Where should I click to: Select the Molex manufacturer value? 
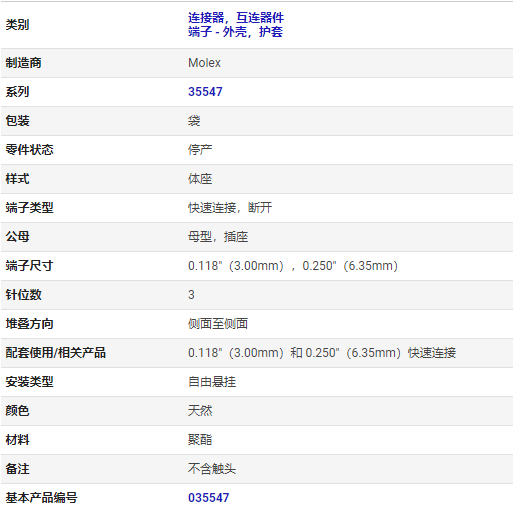pyautogui.click(x=204, y=63)
